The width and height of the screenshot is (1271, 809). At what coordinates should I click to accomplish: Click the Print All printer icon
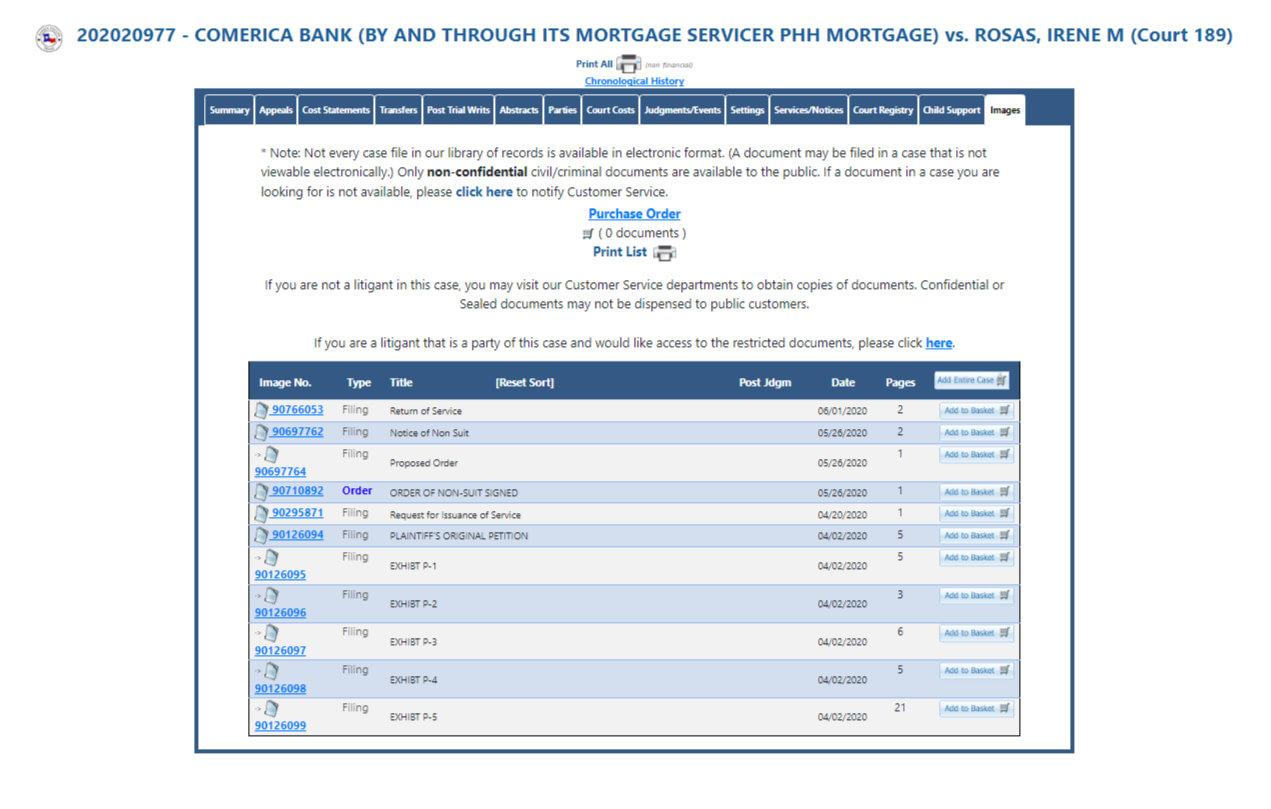629,64
